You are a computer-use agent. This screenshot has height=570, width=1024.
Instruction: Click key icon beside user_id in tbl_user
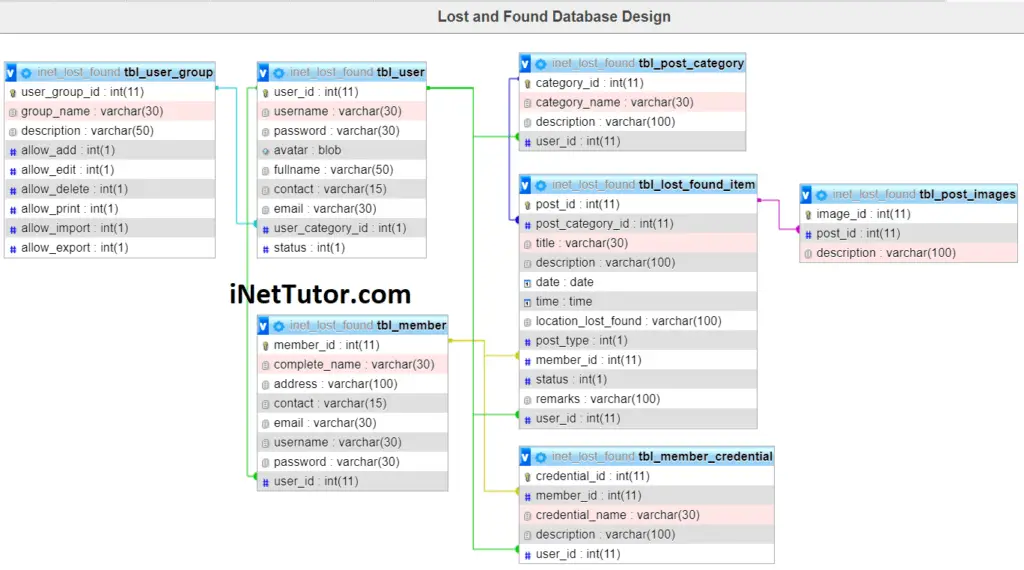point(265,93)
